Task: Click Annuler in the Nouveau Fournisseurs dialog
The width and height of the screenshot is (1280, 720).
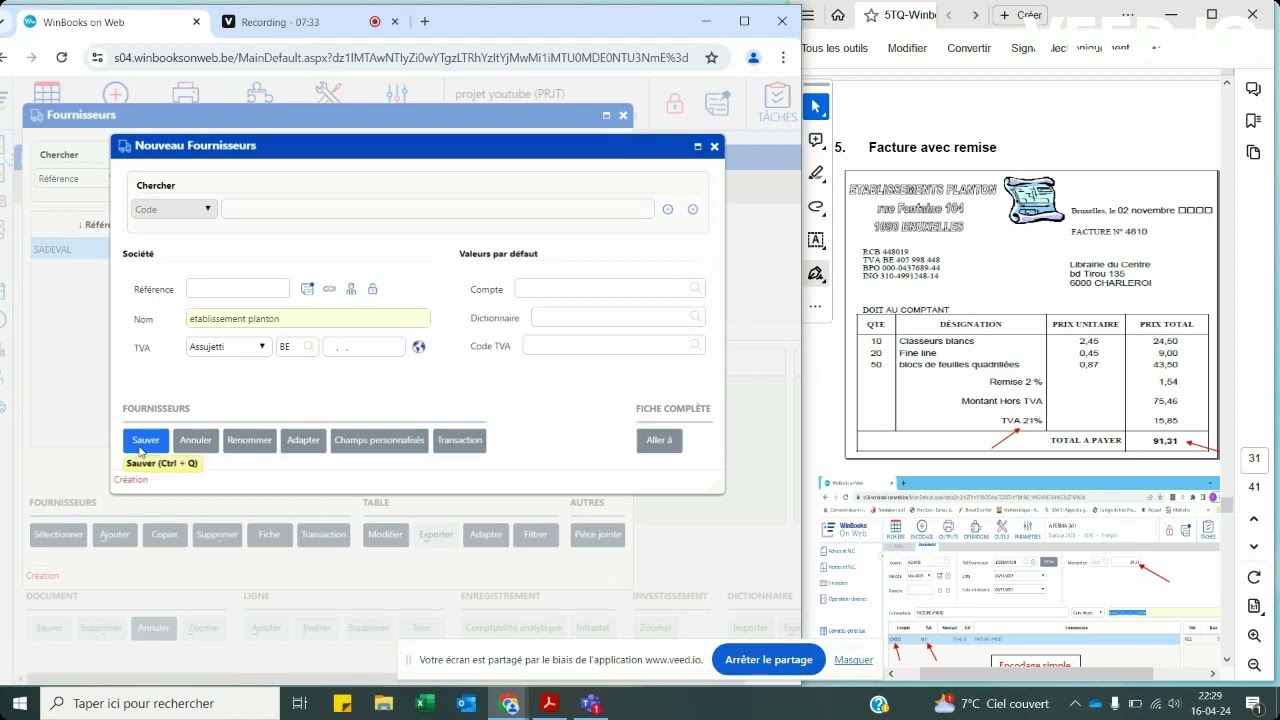Action: pos(196,440)
